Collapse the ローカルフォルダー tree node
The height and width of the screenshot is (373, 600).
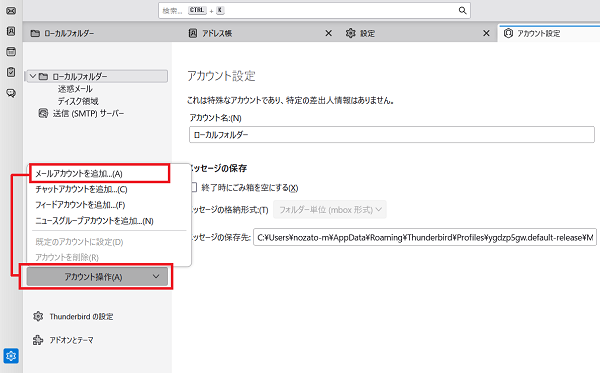(x=33, y=77)
